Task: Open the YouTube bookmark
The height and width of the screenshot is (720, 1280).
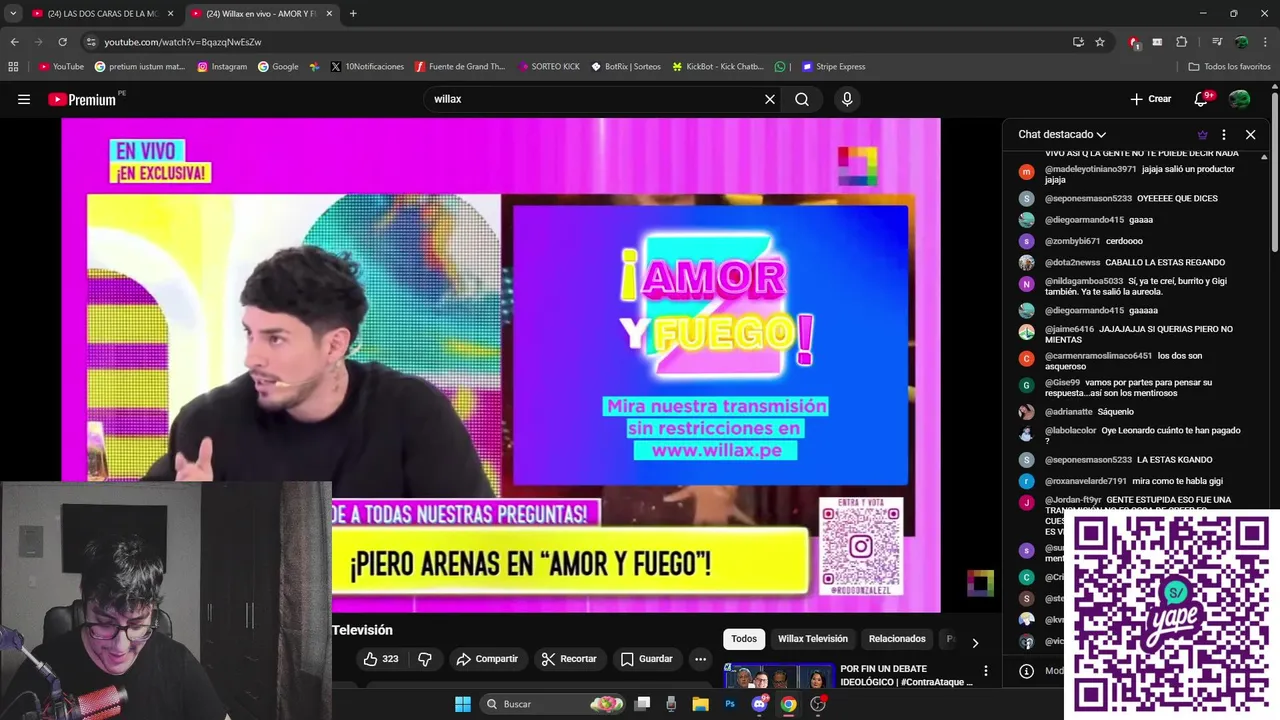Action: 61,67
